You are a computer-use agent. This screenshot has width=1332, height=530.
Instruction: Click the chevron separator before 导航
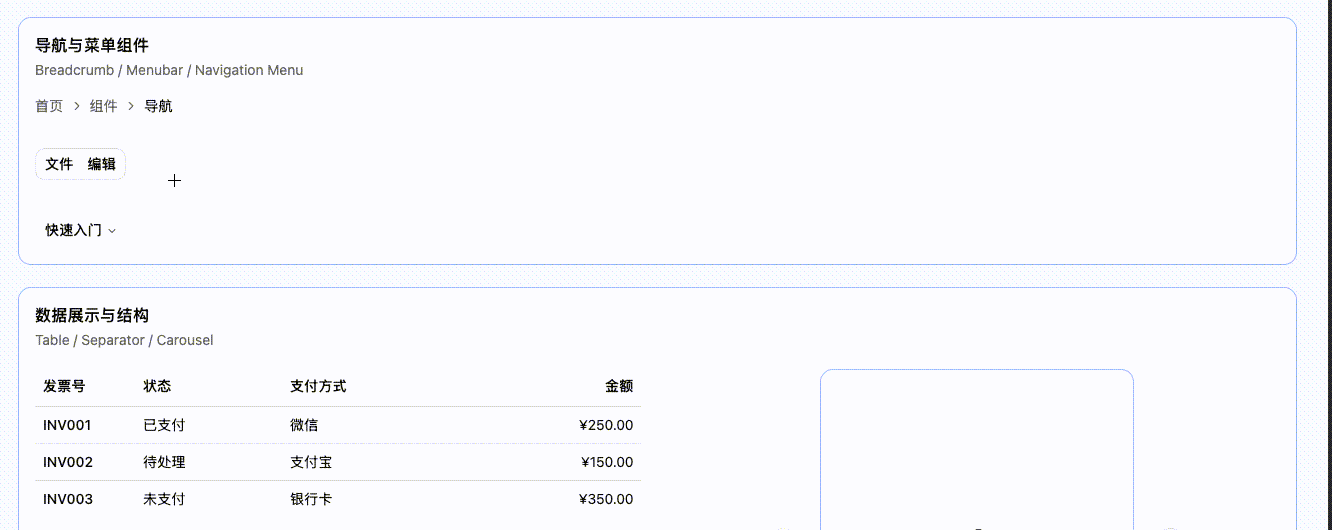coord(131,106)
